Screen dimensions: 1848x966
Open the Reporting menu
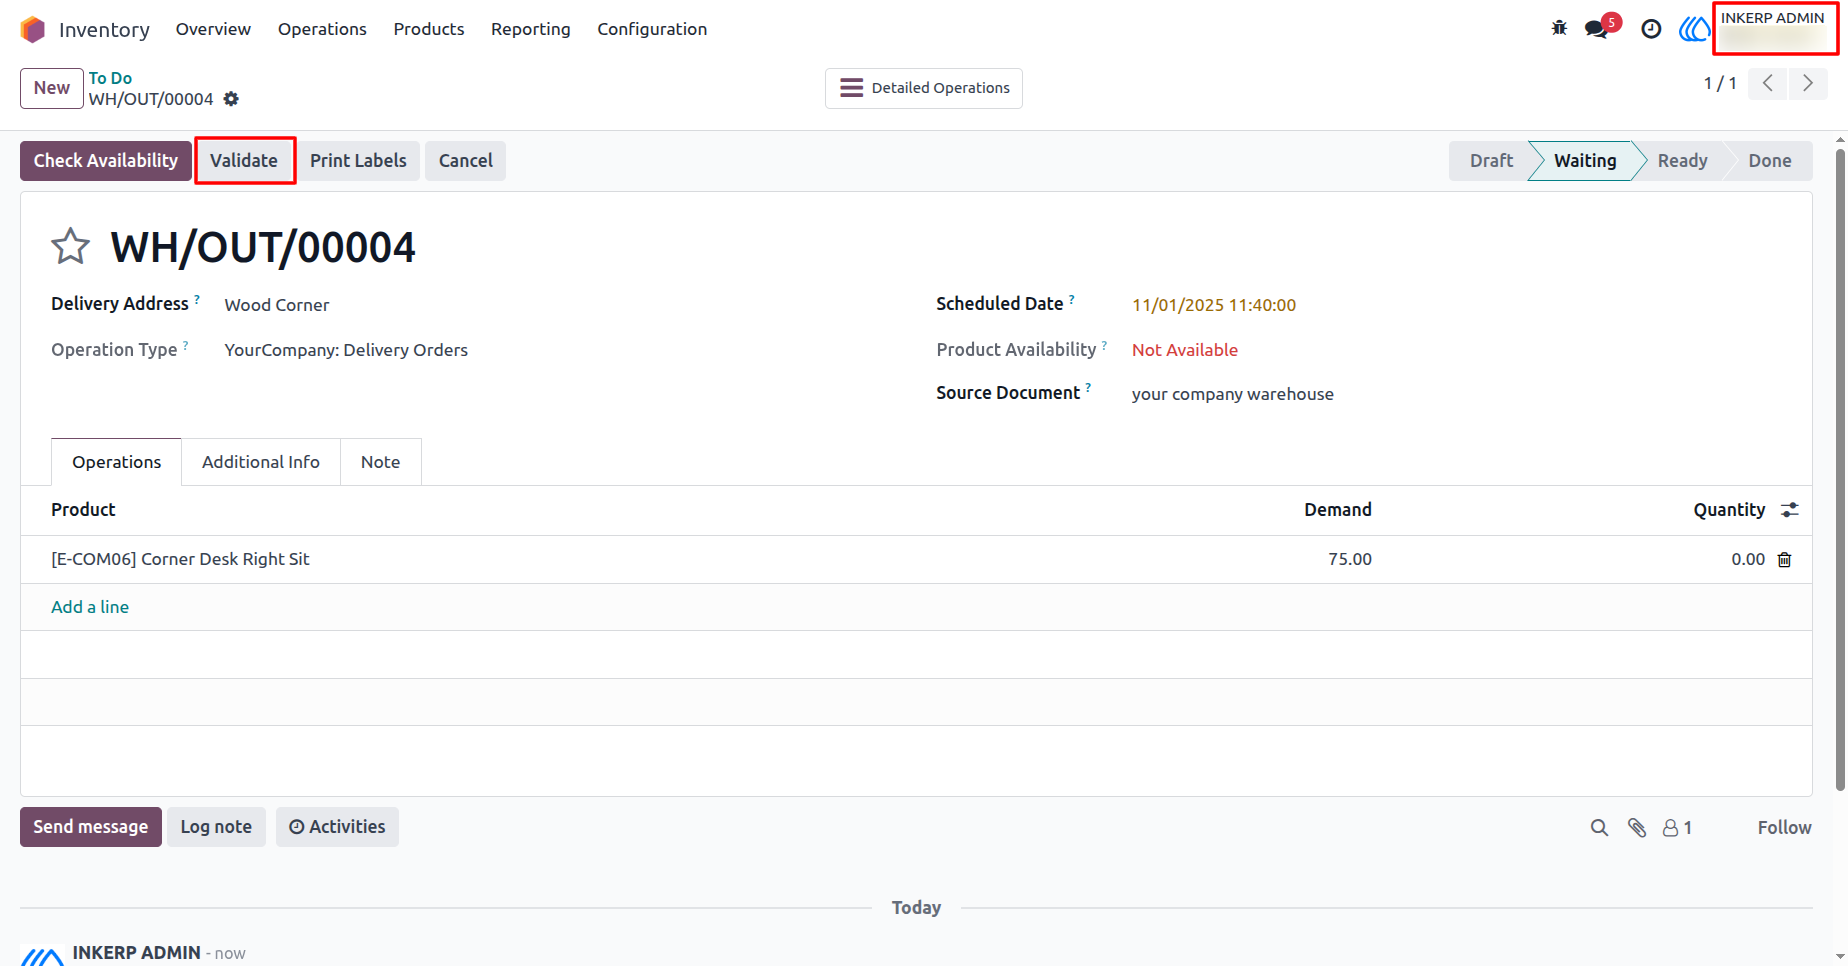click(531, 29)
